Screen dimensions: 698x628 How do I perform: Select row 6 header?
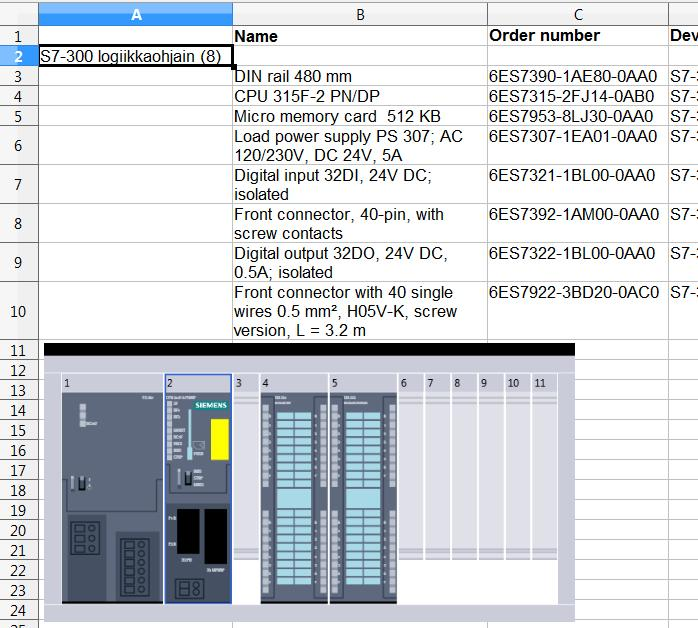pyautogui.click(x=19, y=146)
